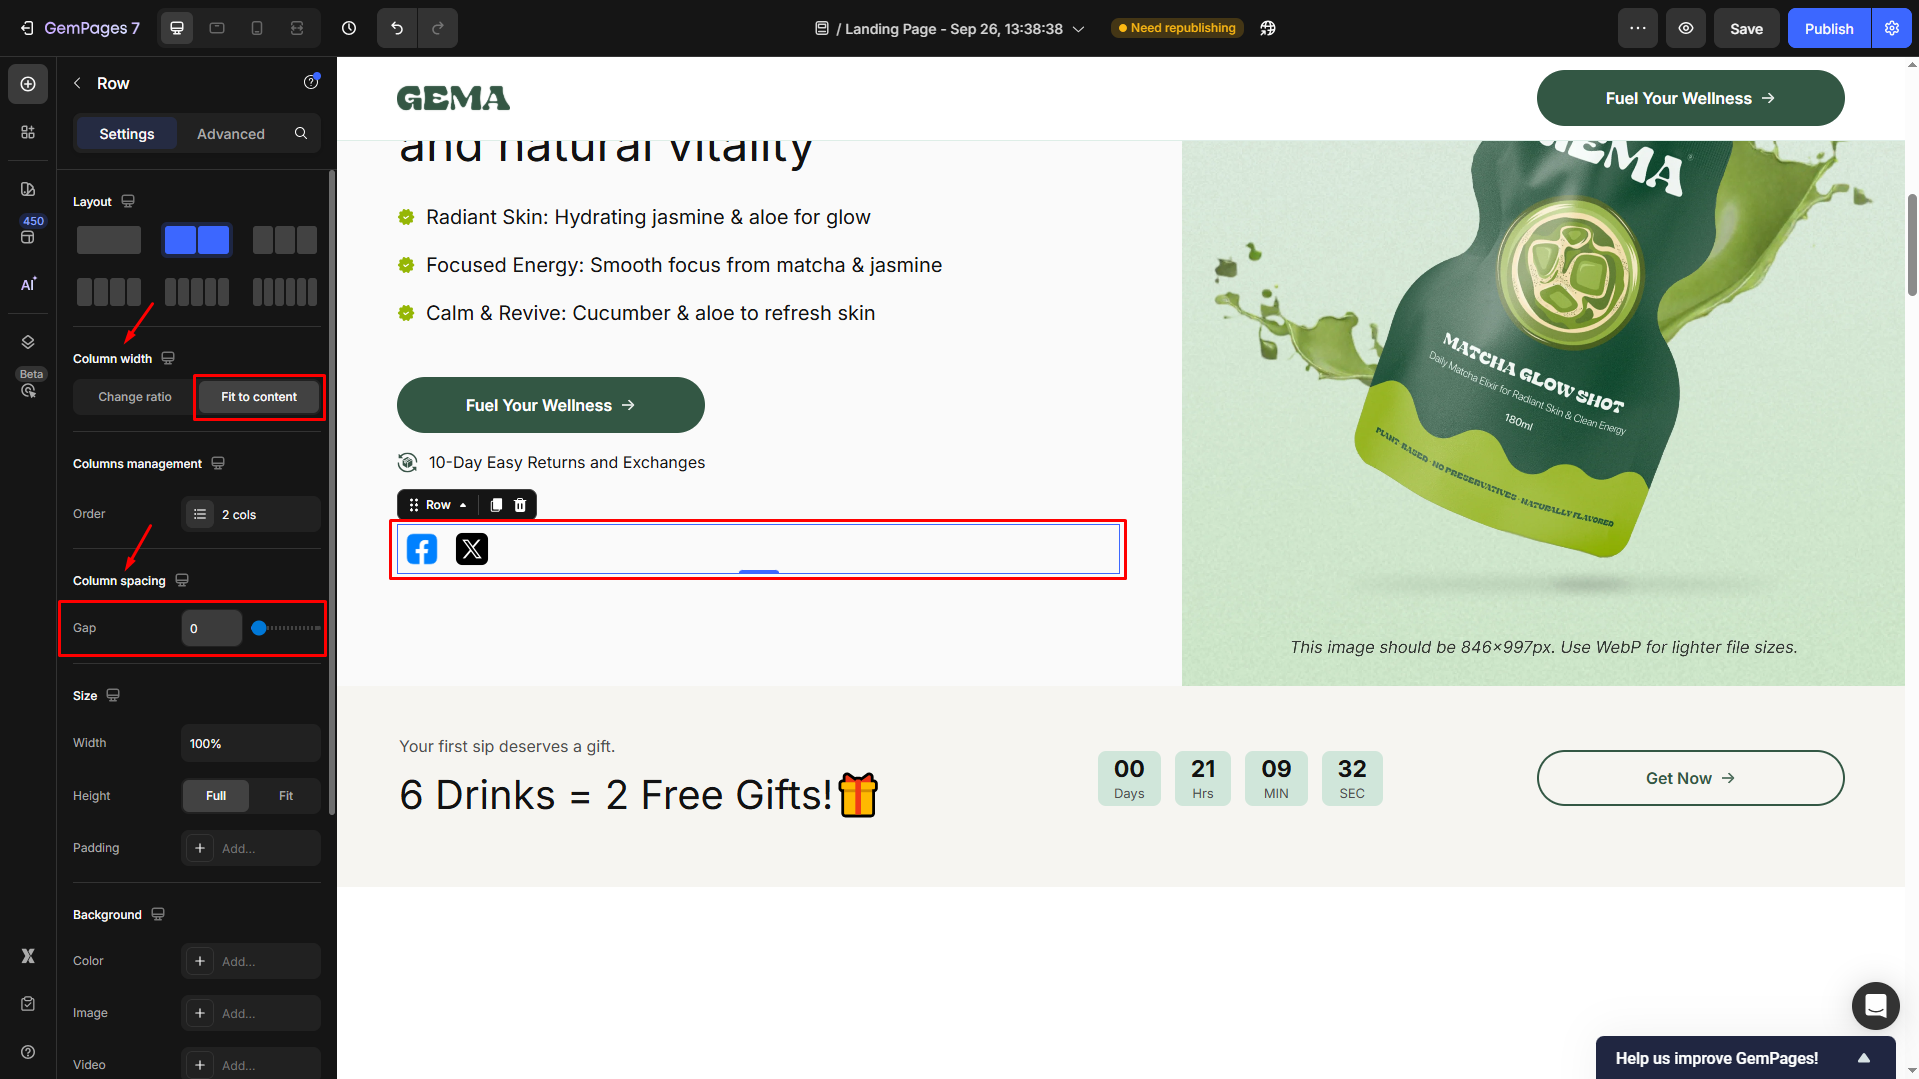Viewport: 1919px width, 1079px height.
Task: Expand Help us improve GemPages panel
Action: [1864, 1058]
